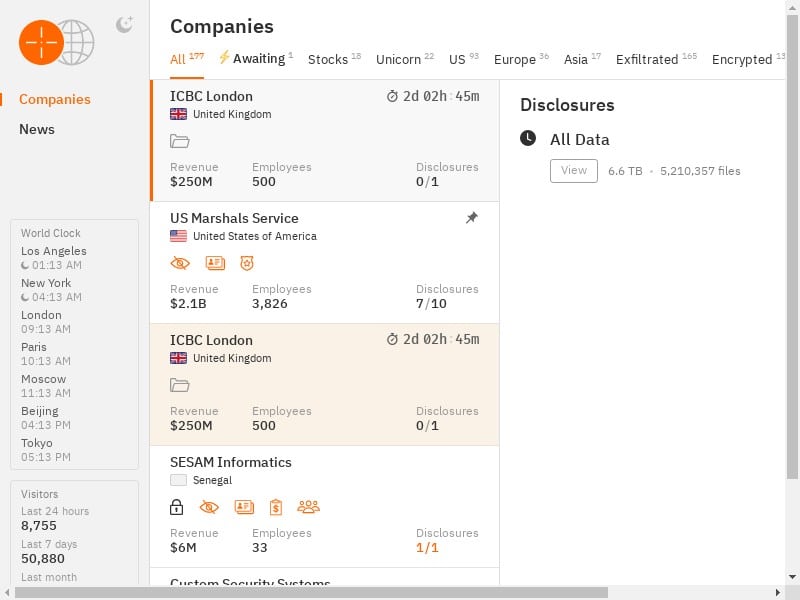Viewport: 800px width, 600px height.
Task: Switch to the Awaiting tab
Action: pos(256,59)
